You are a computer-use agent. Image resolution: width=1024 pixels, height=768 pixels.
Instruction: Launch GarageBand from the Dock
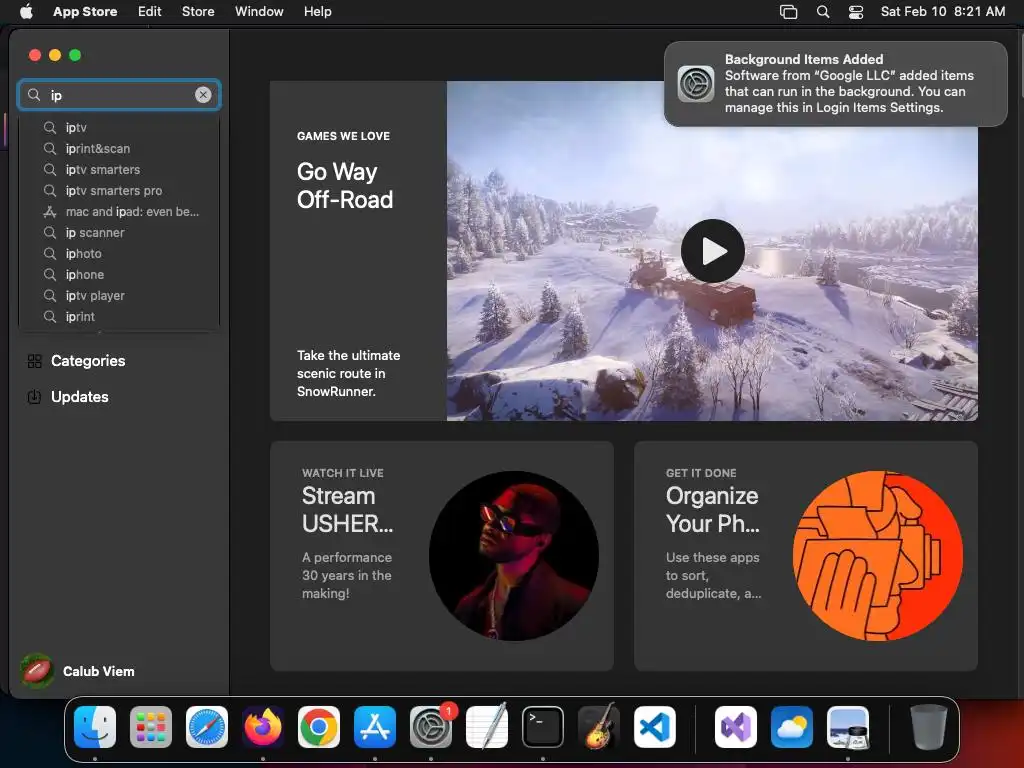[599, 726]
